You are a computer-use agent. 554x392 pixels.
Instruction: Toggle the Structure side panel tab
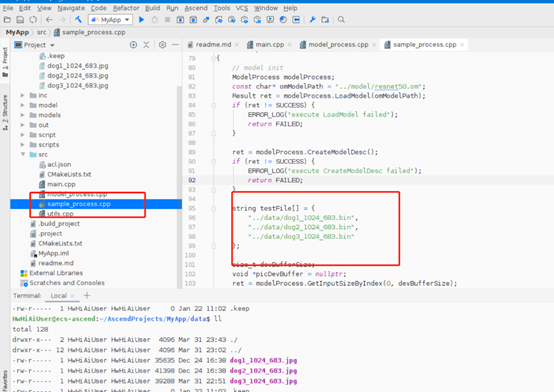(x=5, y=112)
